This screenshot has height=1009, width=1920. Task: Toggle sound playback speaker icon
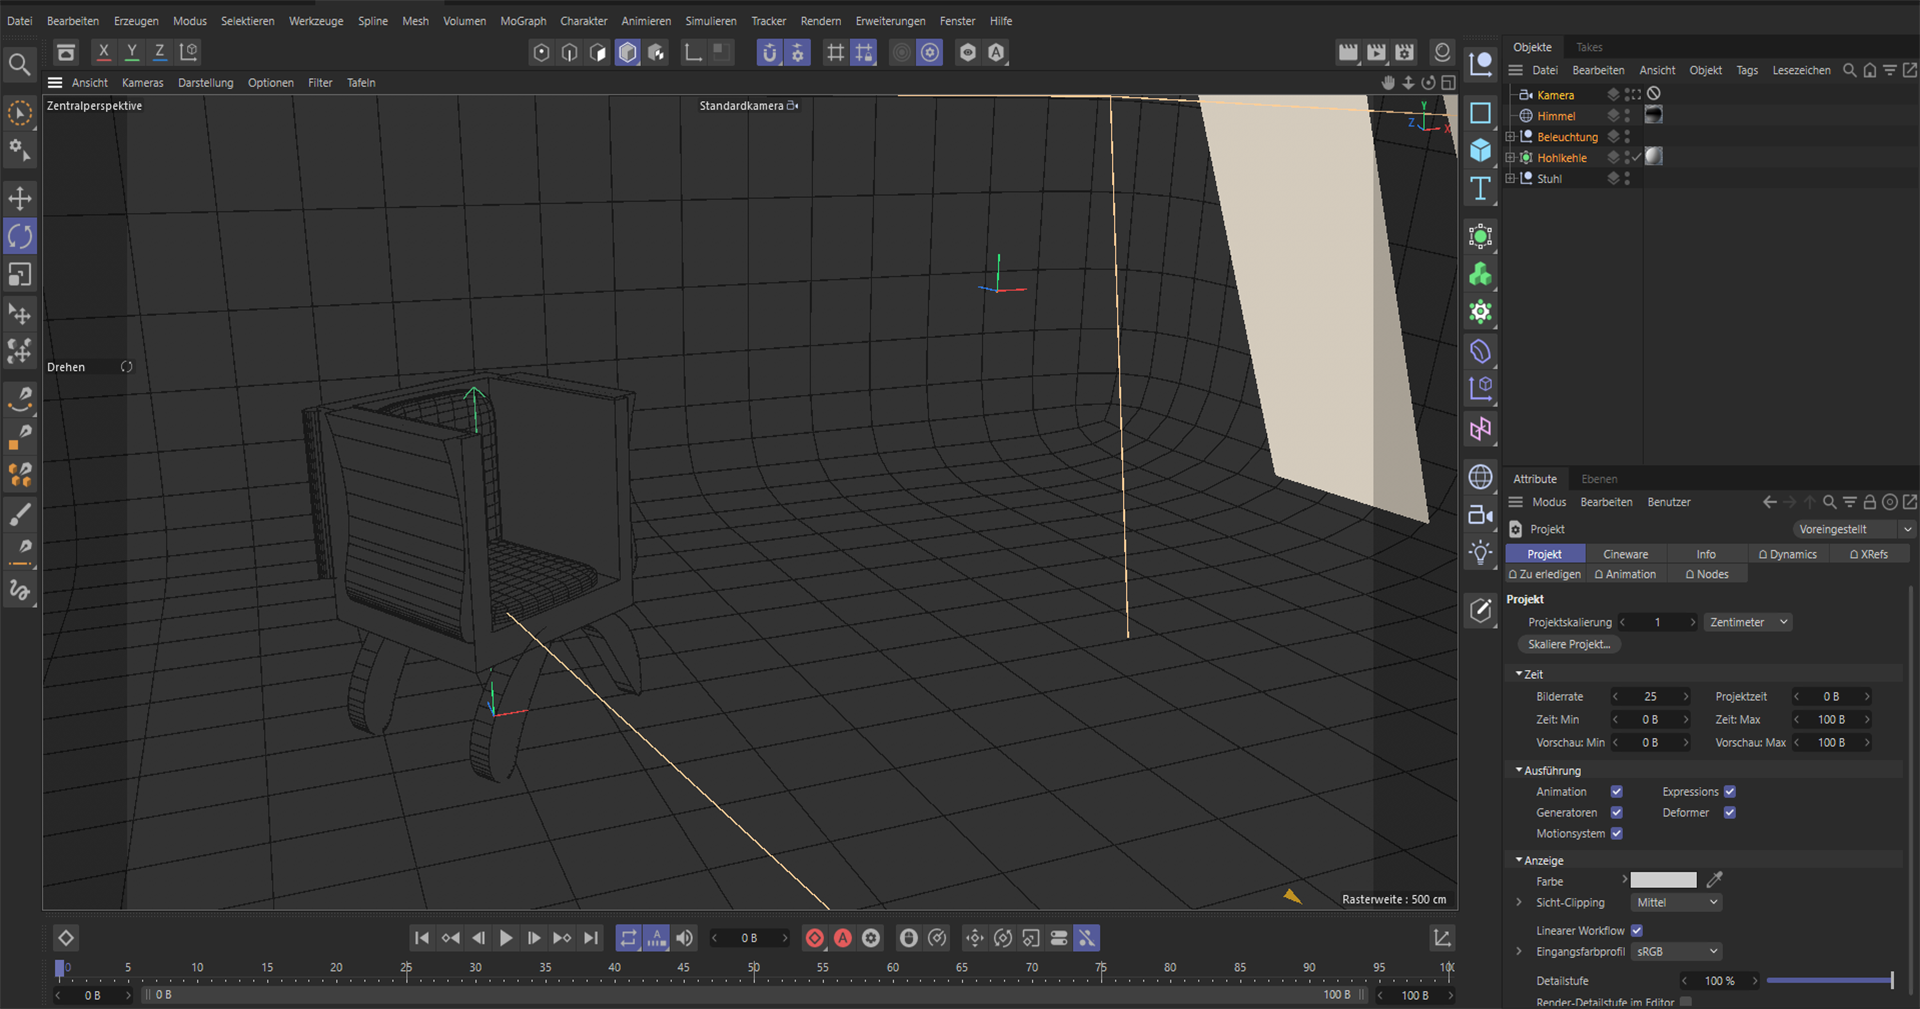click(684, 938)
